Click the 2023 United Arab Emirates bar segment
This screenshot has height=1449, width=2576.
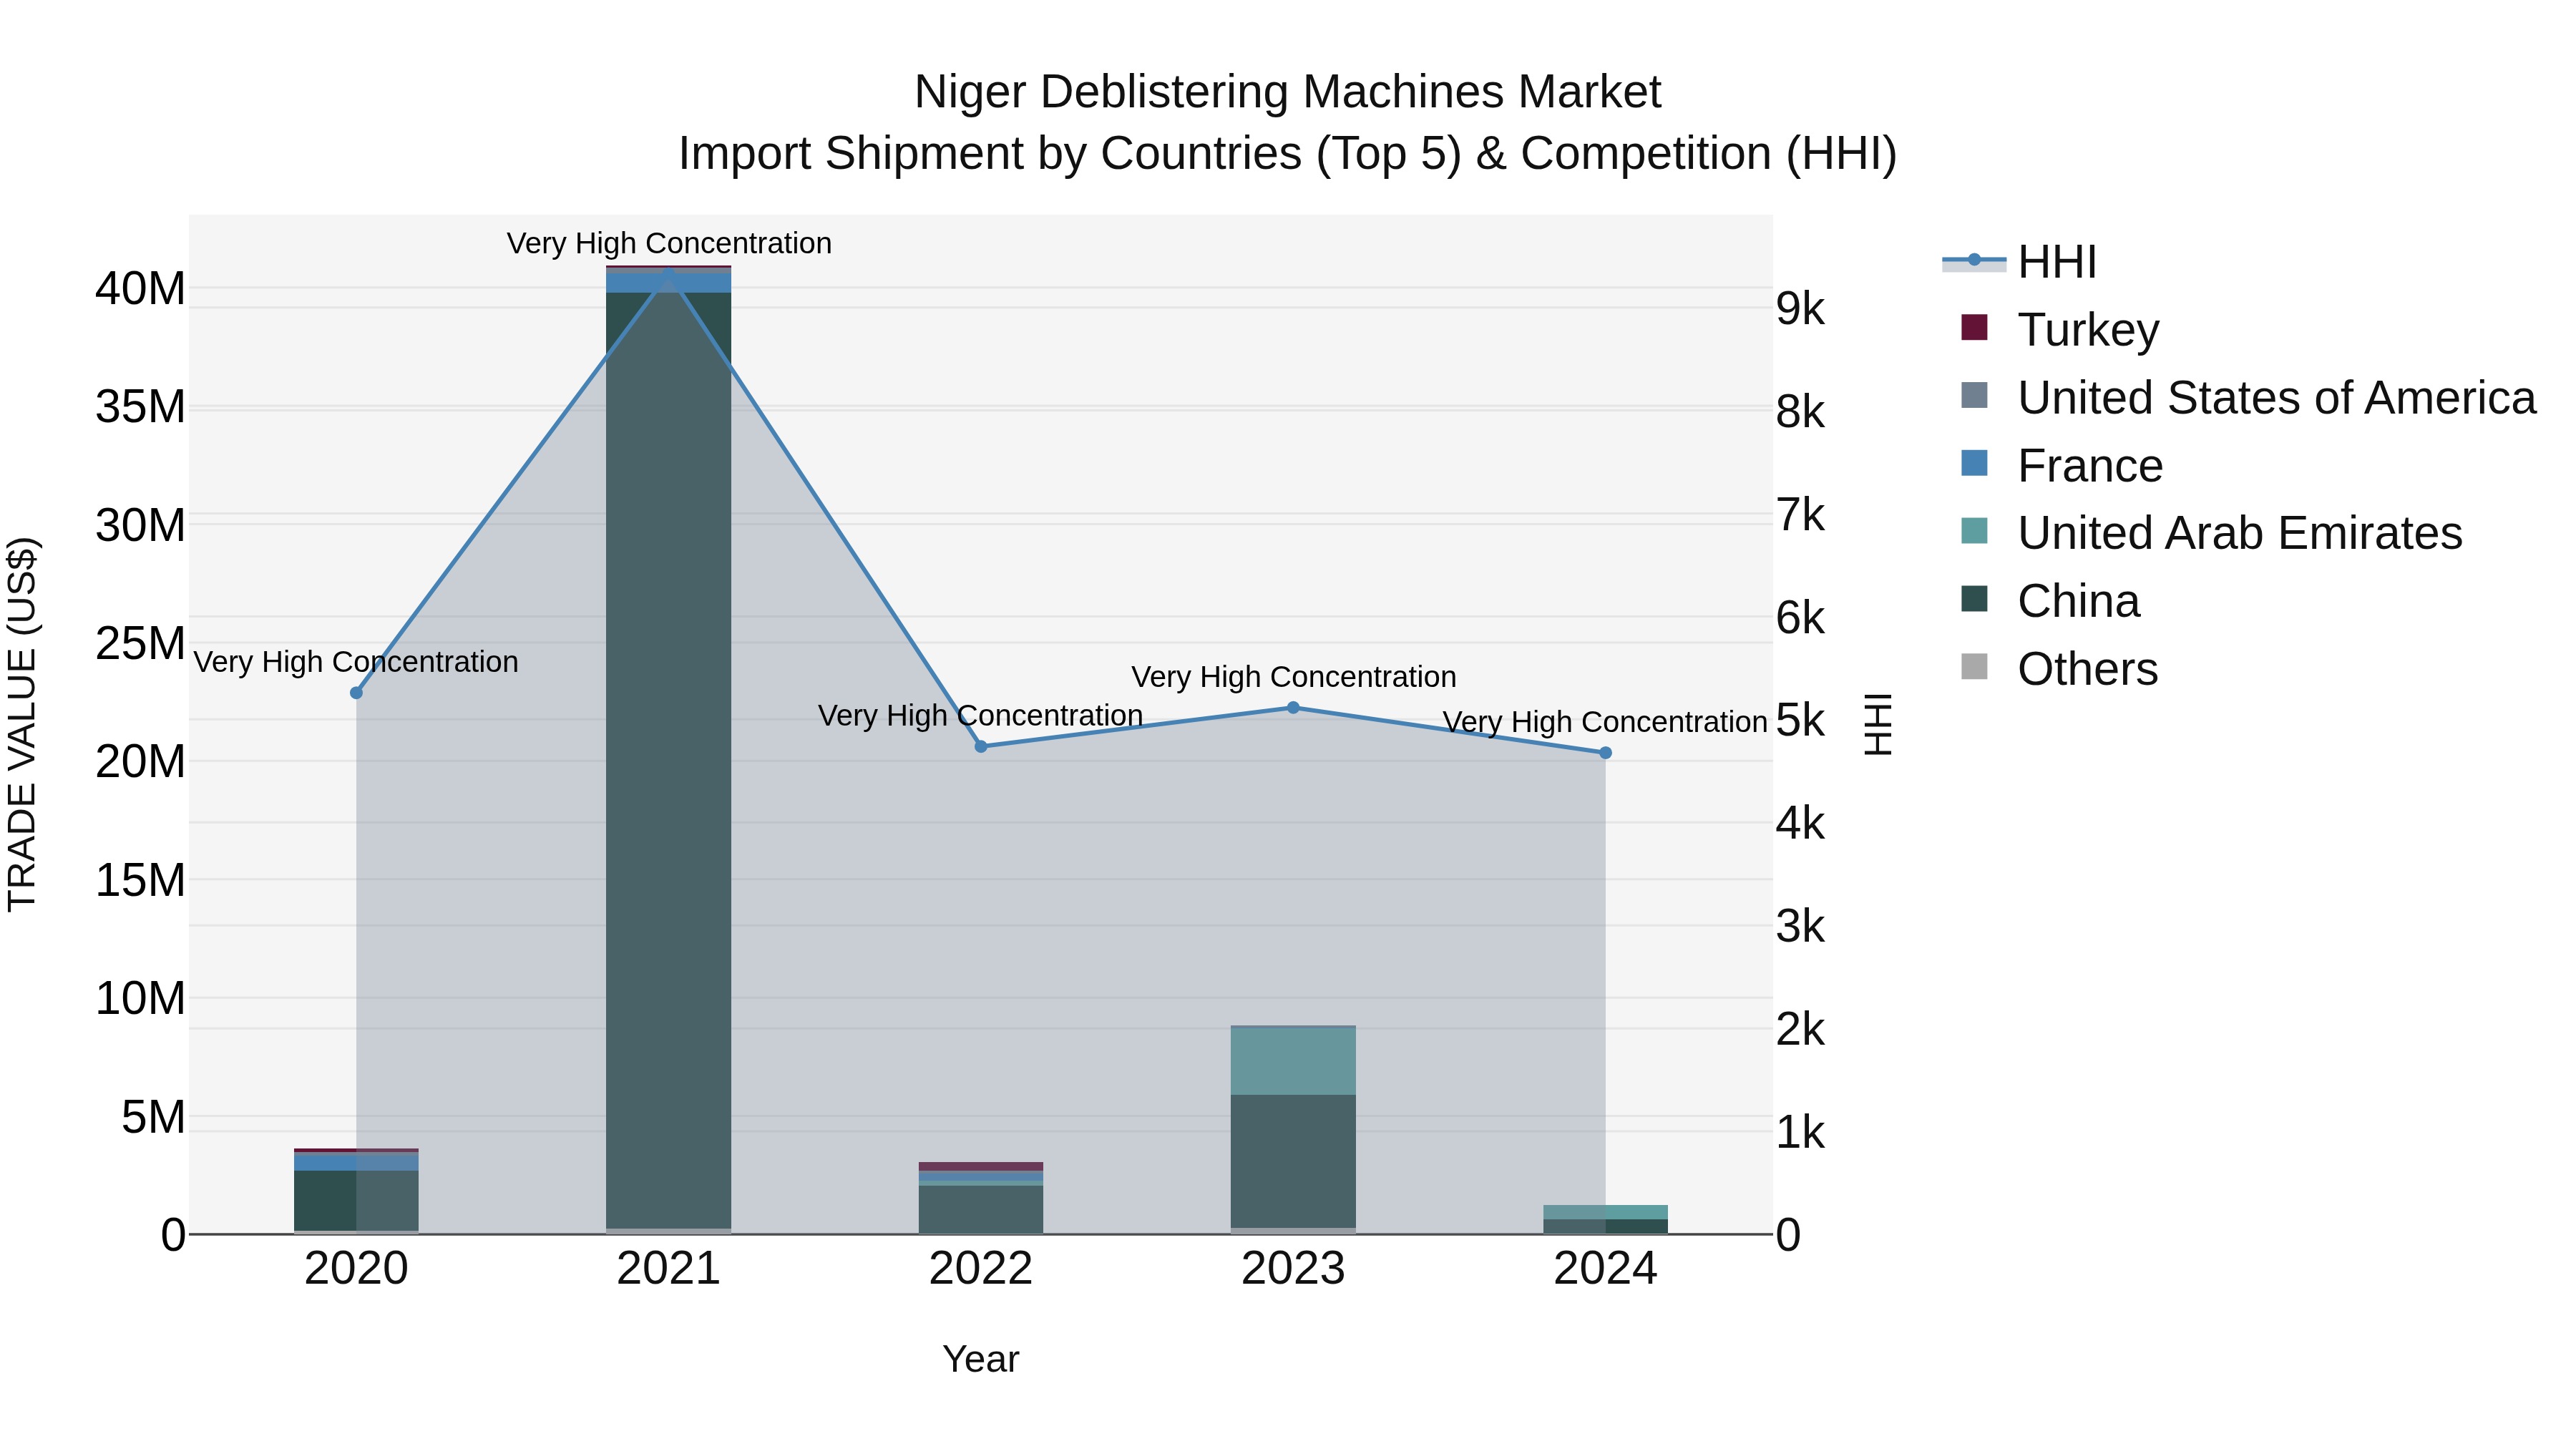coord(1293,1061)
